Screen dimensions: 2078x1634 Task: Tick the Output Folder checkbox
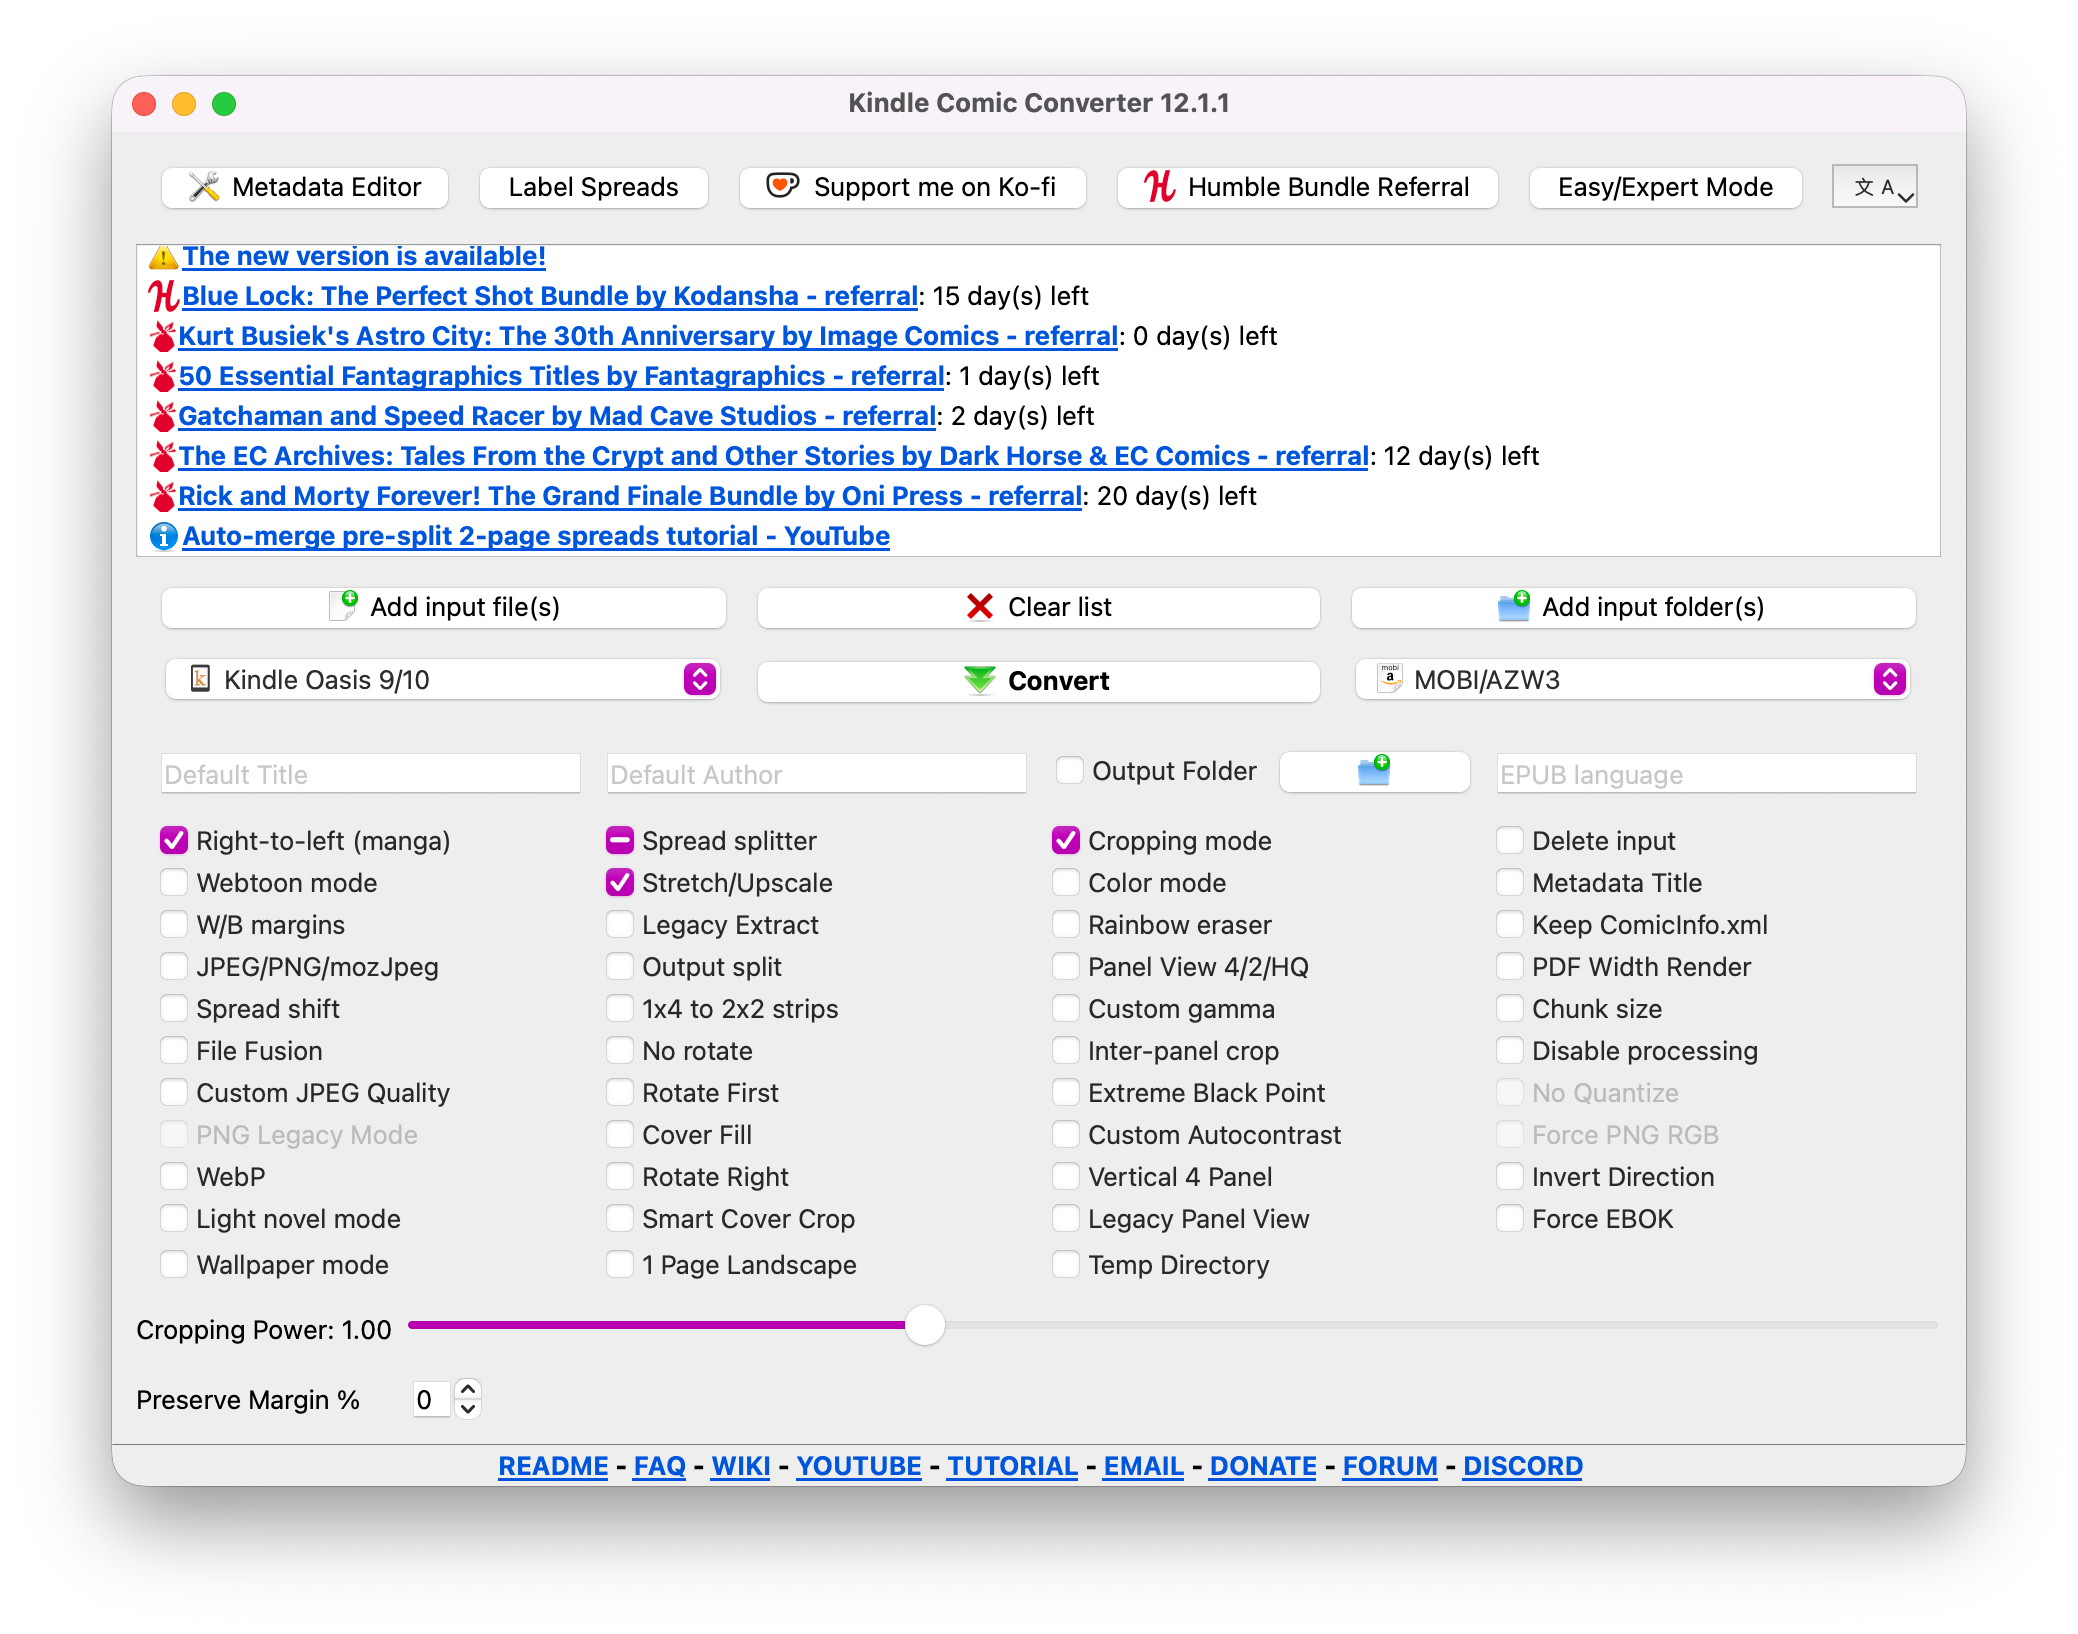click(x=1070, y=771)
